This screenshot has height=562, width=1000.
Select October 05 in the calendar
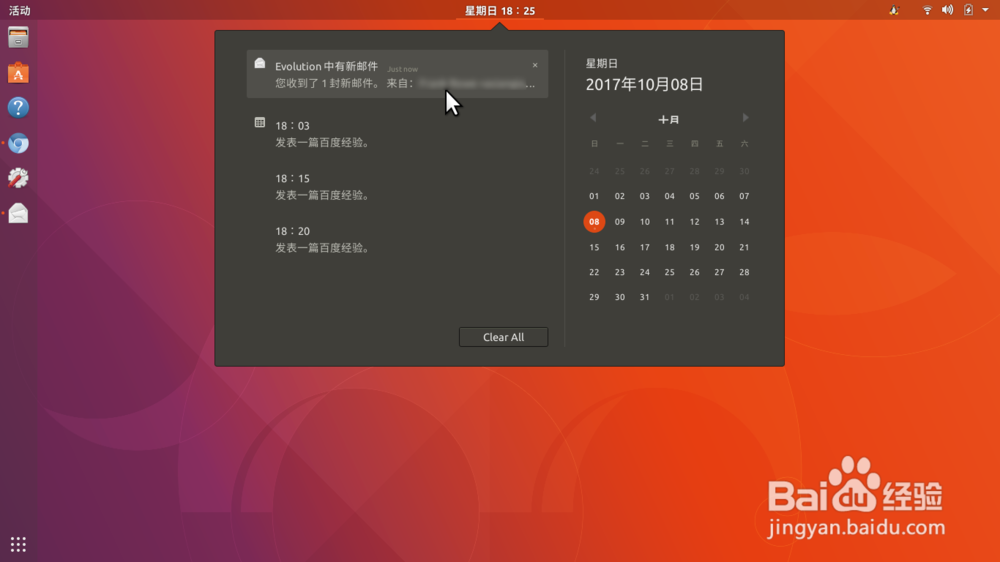694,196
